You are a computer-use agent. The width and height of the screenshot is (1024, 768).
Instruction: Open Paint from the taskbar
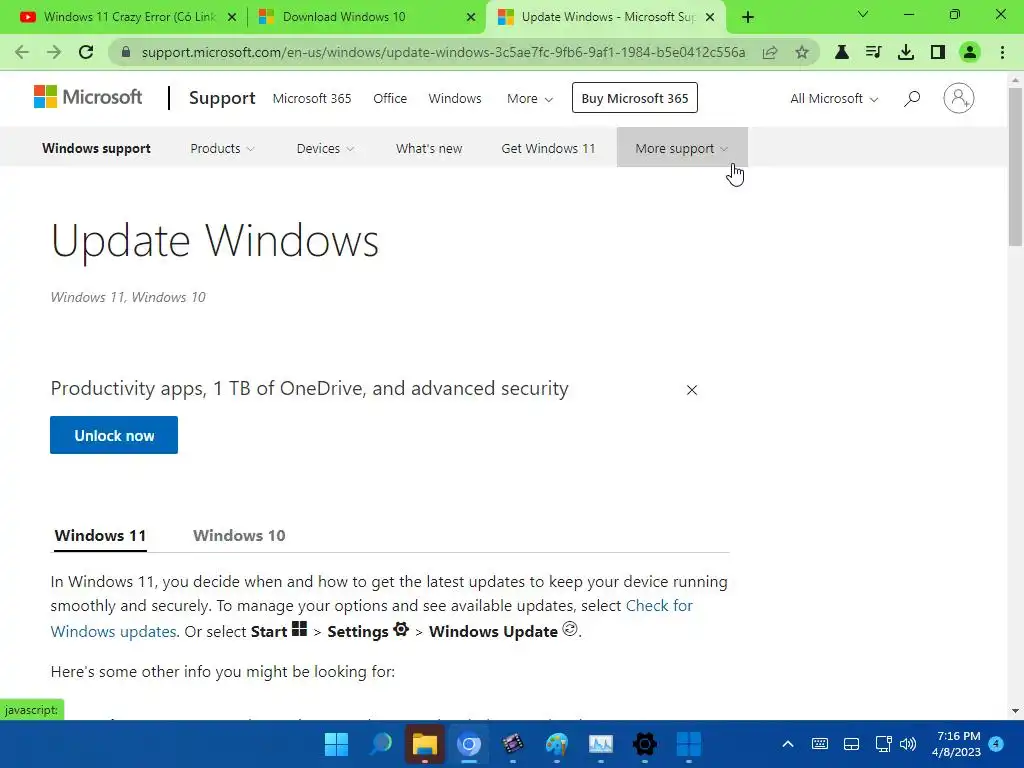click(556, 744)
